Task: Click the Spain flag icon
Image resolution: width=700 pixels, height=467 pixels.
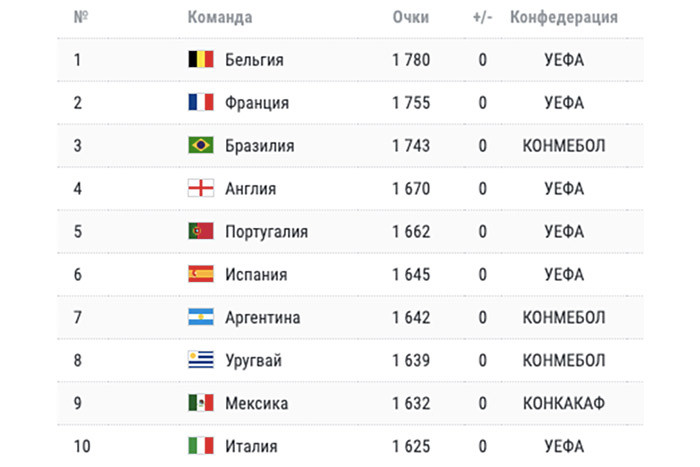Action: (x=200, y=274)
